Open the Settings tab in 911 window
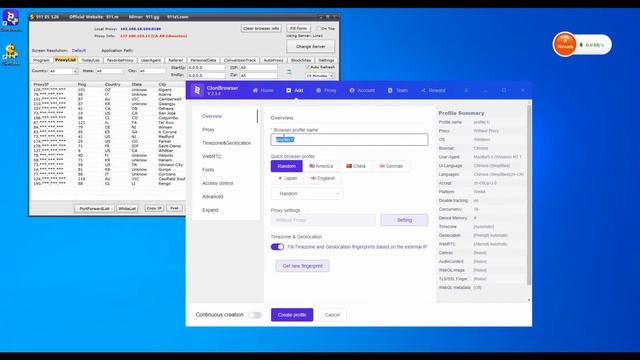The height and width of the screenshot is (360, 640). [x=326, y=60]
